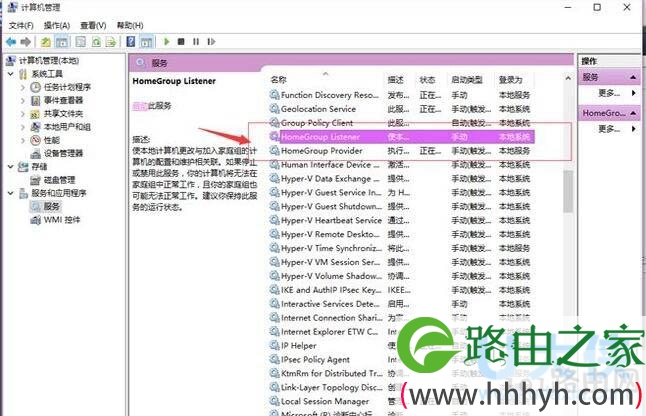The height and width of the screenshot is (416, 646).
Task: Select Hyper-V Time Synchroniz... row
Action: [400, 248]
